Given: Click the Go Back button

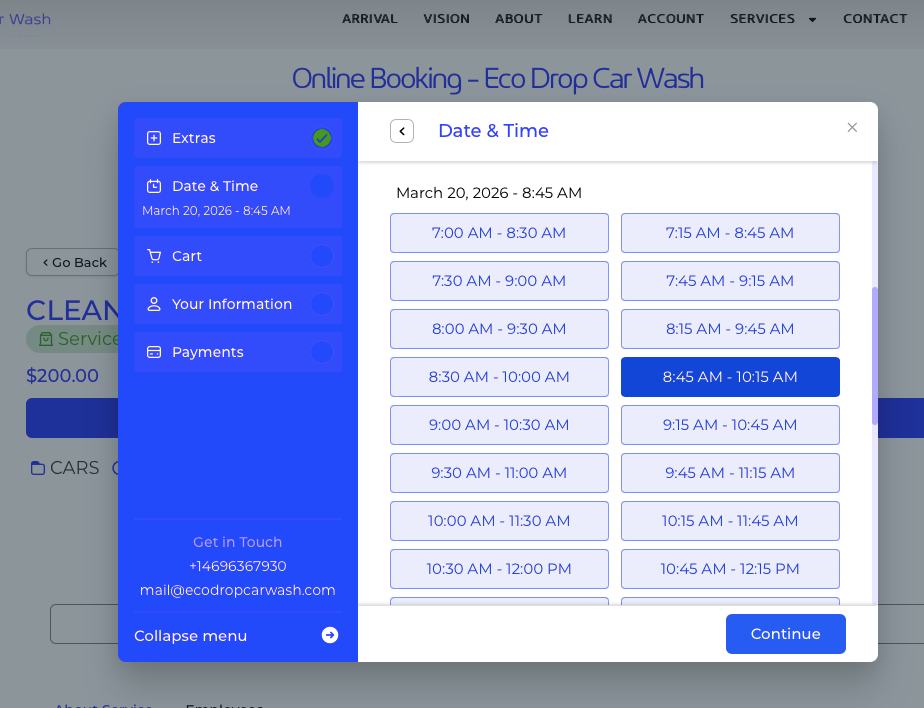Looking at the screenshot, I should pos(75,262).
